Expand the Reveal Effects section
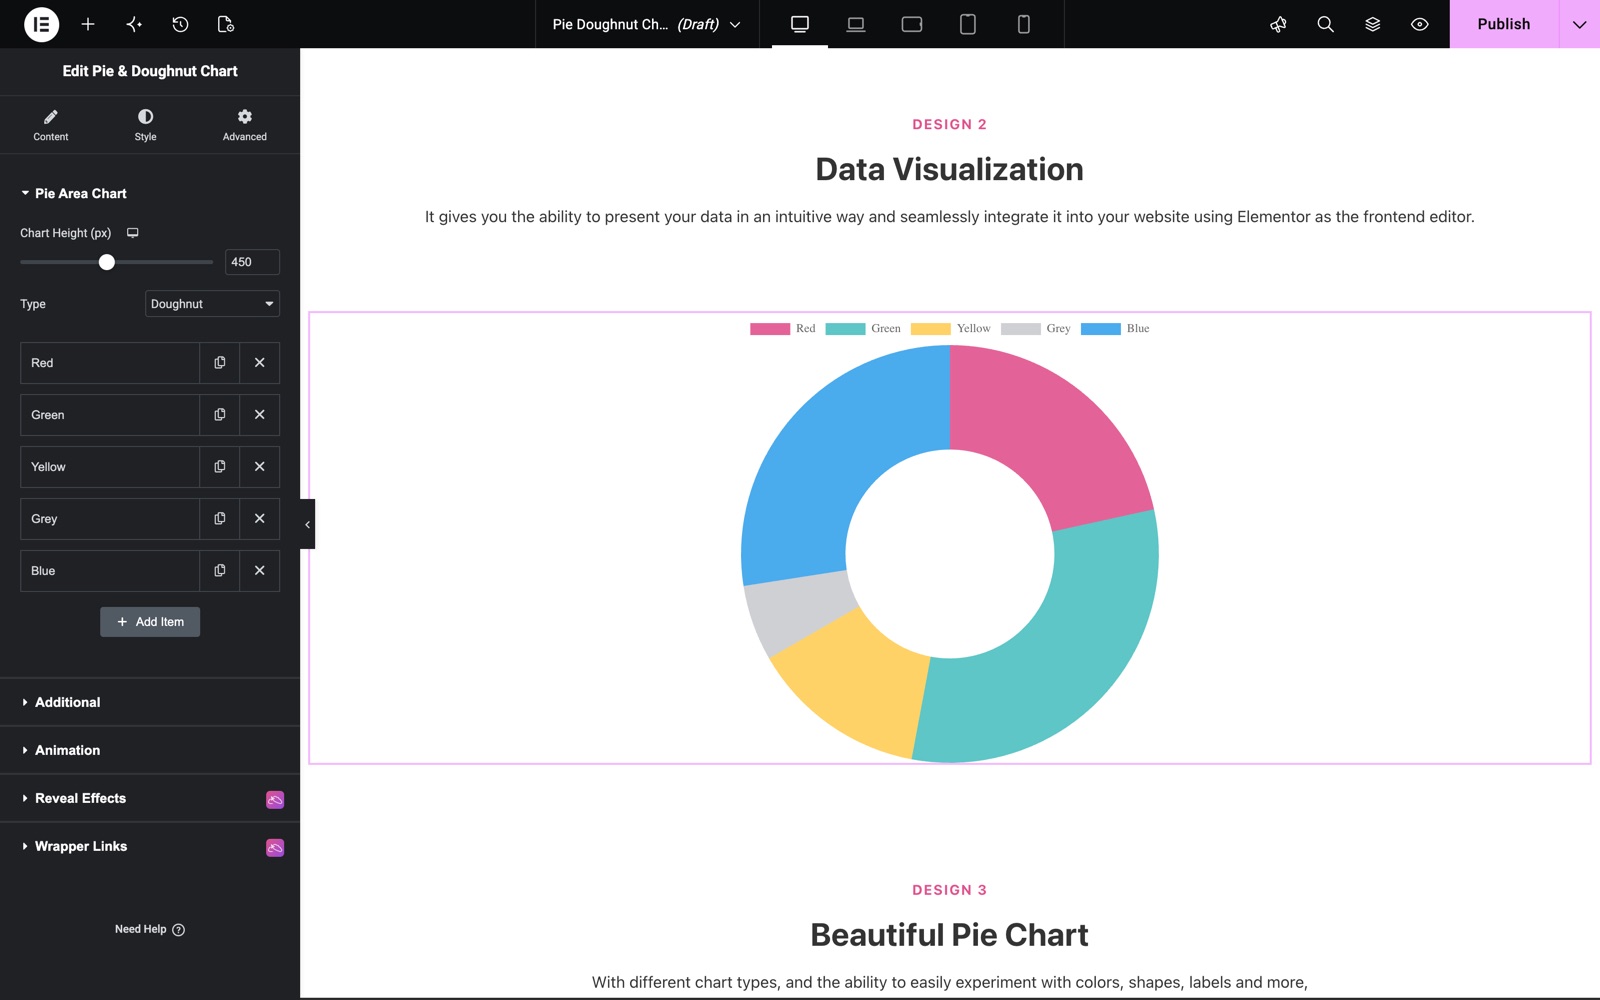This screenshot has height=1000, width=1600. pyautogui.click(x=150, y=798)
